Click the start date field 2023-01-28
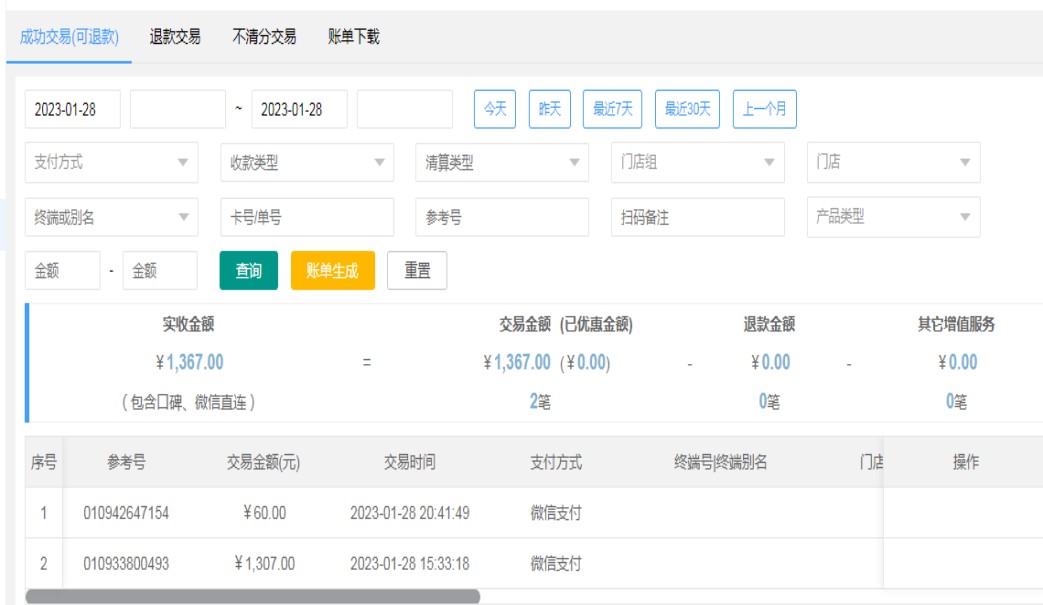 72,110
